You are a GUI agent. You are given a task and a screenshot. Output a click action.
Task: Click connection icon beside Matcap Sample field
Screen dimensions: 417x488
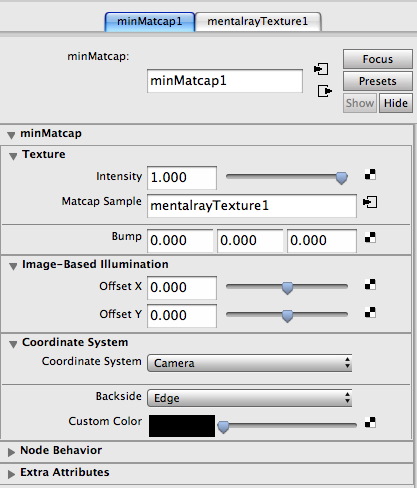(x=370, y=202)
